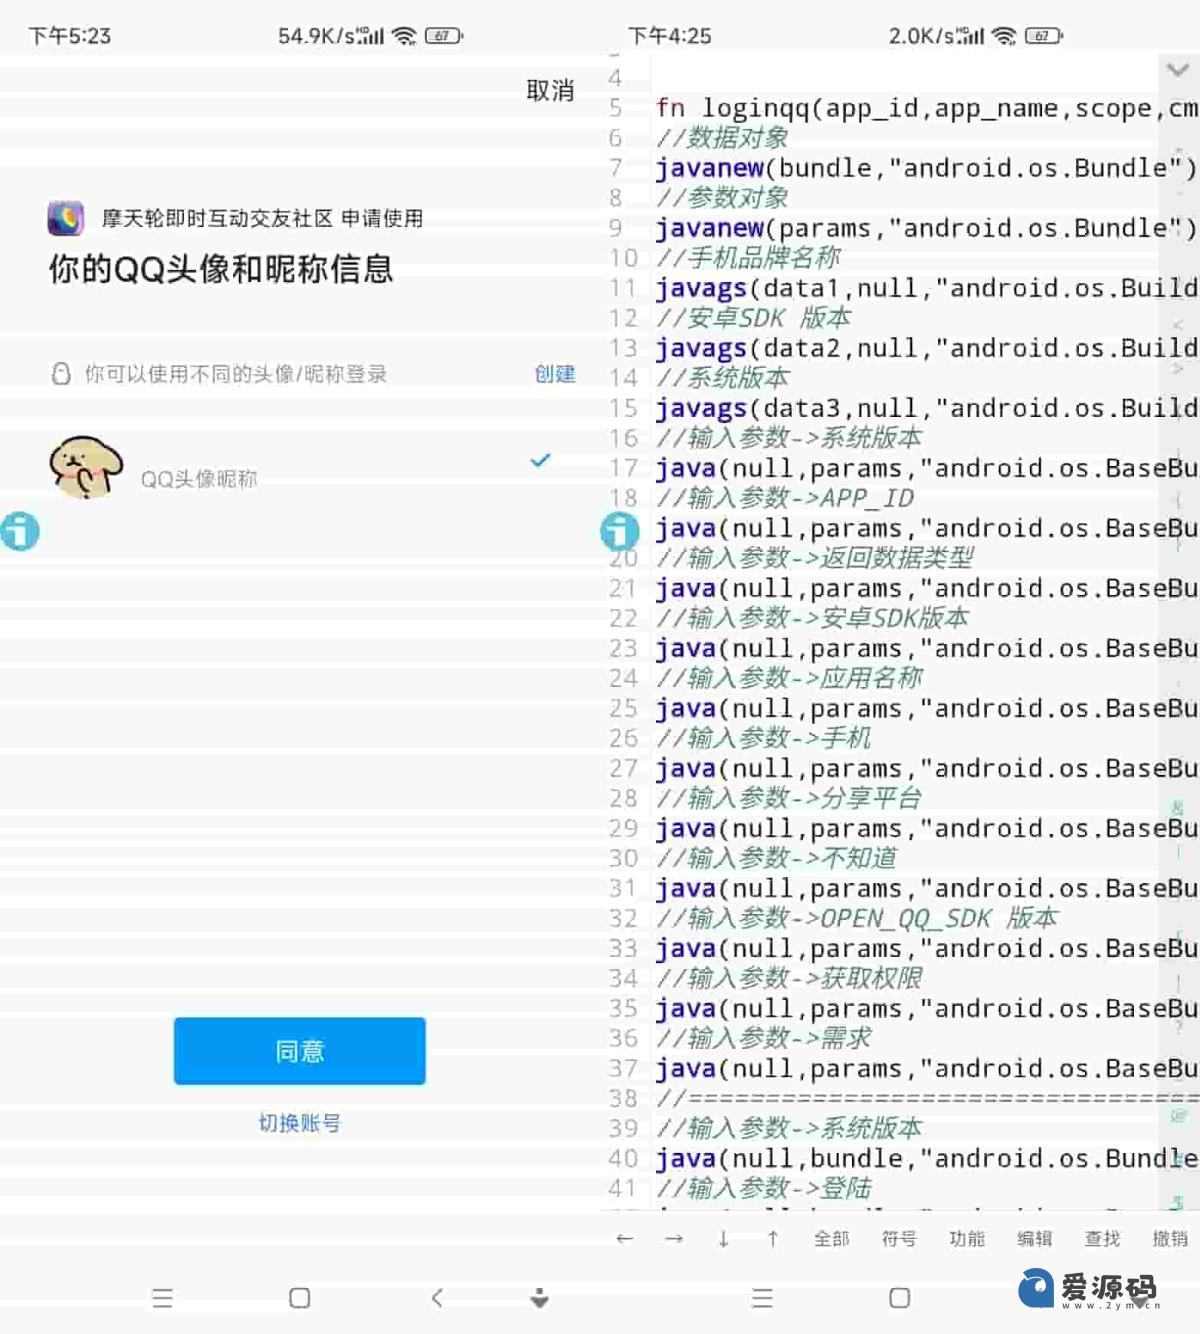Click line number 40 in the gutter
Viewport: 1200px width, 1334px height.
click(623, 1158)
